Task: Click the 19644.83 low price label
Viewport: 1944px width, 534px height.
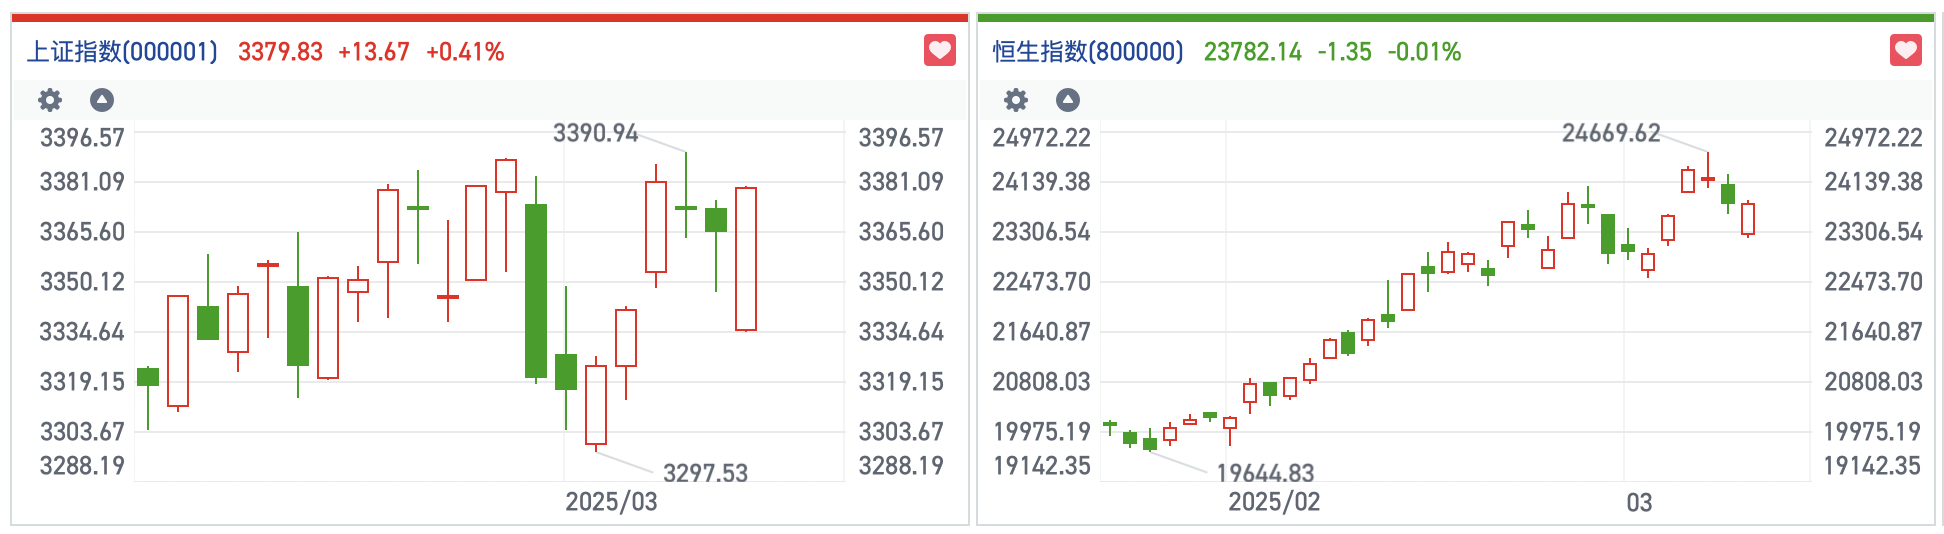Action: (1265, 473)
